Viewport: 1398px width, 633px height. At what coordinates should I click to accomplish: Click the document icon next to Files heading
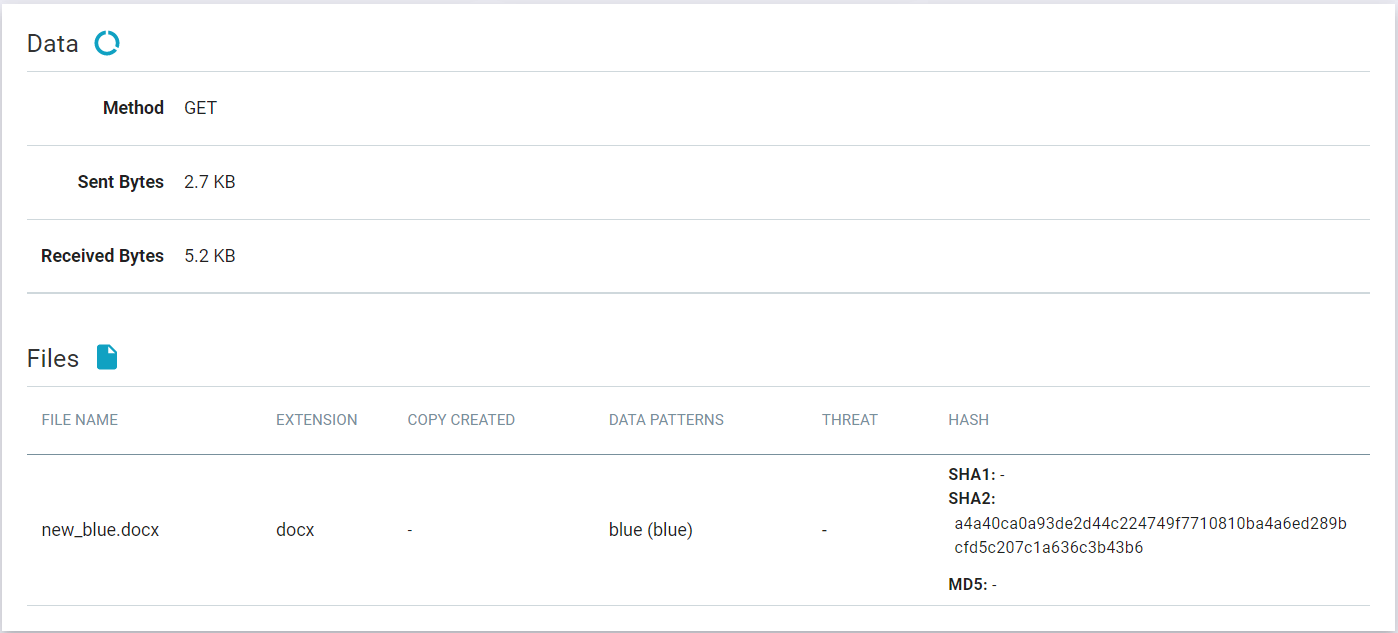point(107,357)
